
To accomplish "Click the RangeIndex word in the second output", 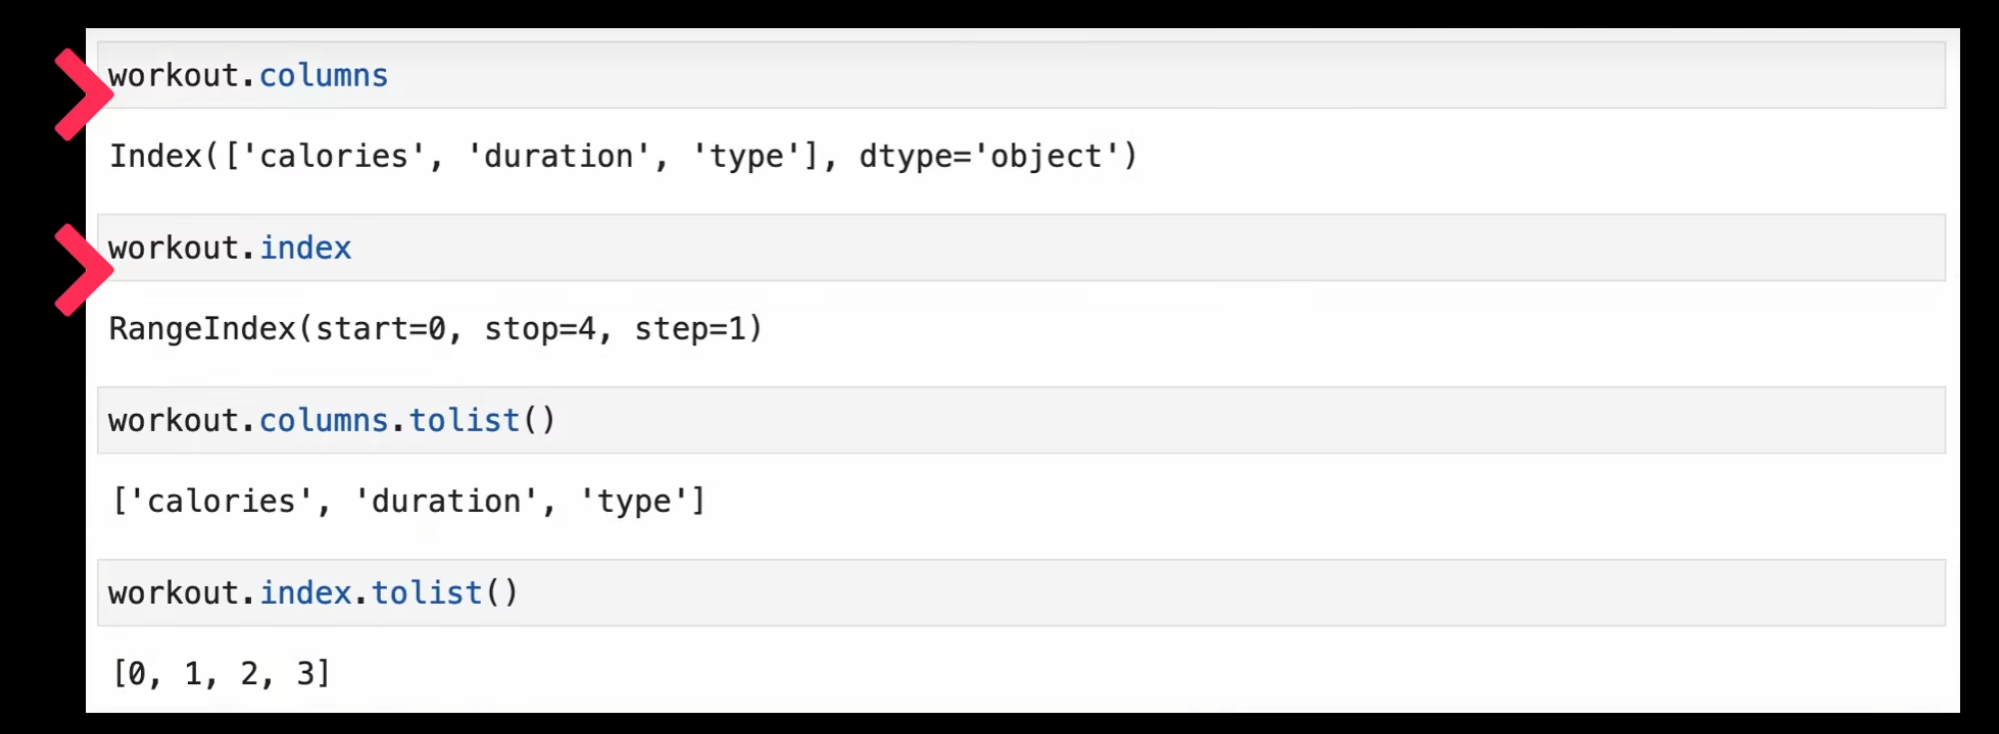I will click(202, 329).
